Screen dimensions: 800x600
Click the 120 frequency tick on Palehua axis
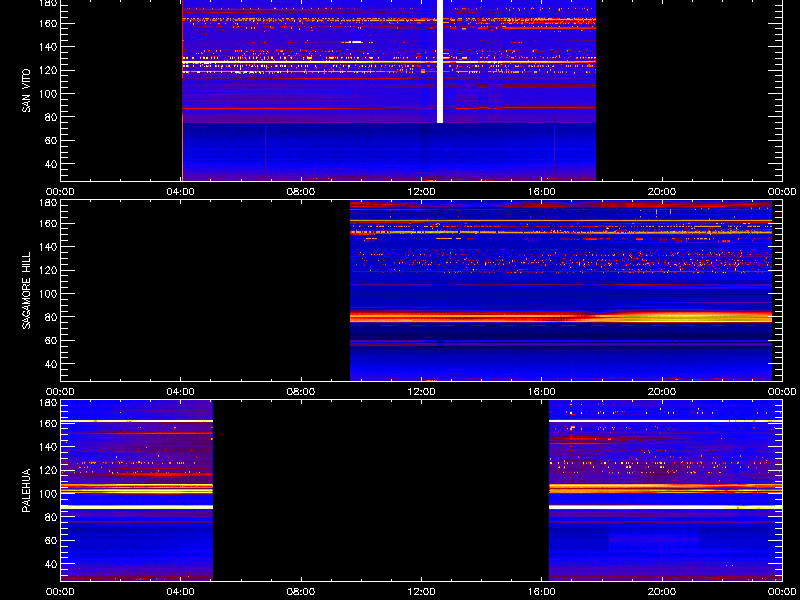[x=49, y=470]
